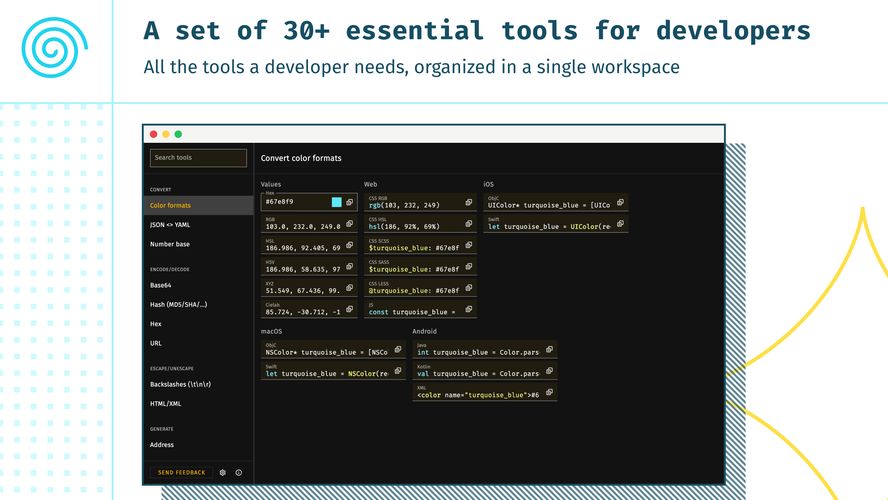Select the Hash (MD5/SHA/...) tool
888x500 pixels.
(x=178, y=304)
